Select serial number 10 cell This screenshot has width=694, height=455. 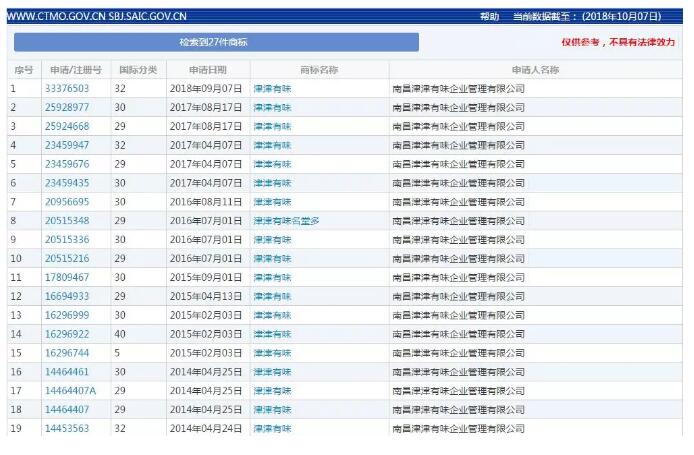point(16,258)
